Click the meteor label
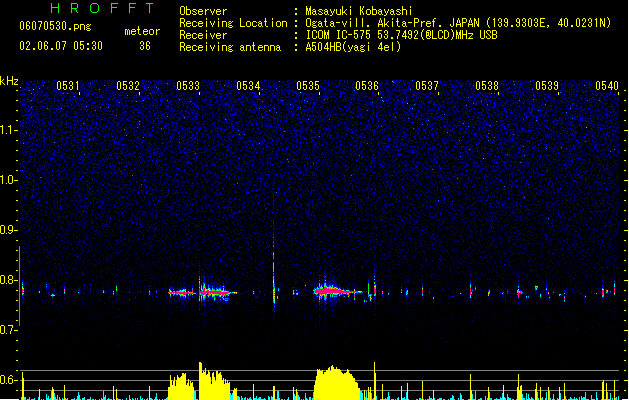This screenshot has height=400, width=629. click(142, 31)
